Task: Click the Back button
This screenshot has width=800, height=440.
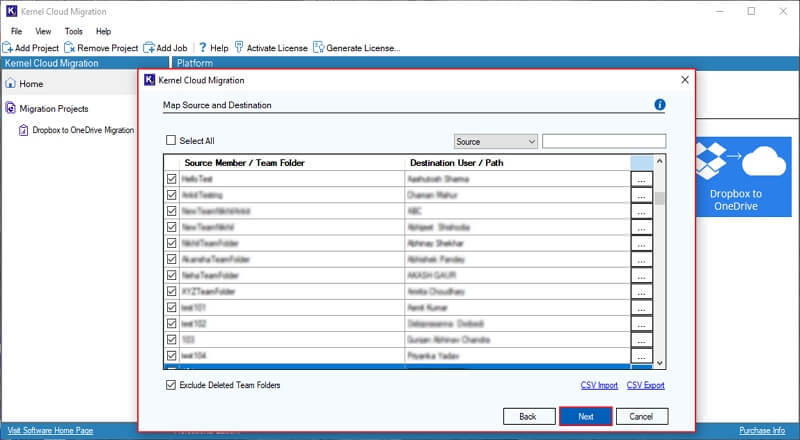Action: pos(529,417)
